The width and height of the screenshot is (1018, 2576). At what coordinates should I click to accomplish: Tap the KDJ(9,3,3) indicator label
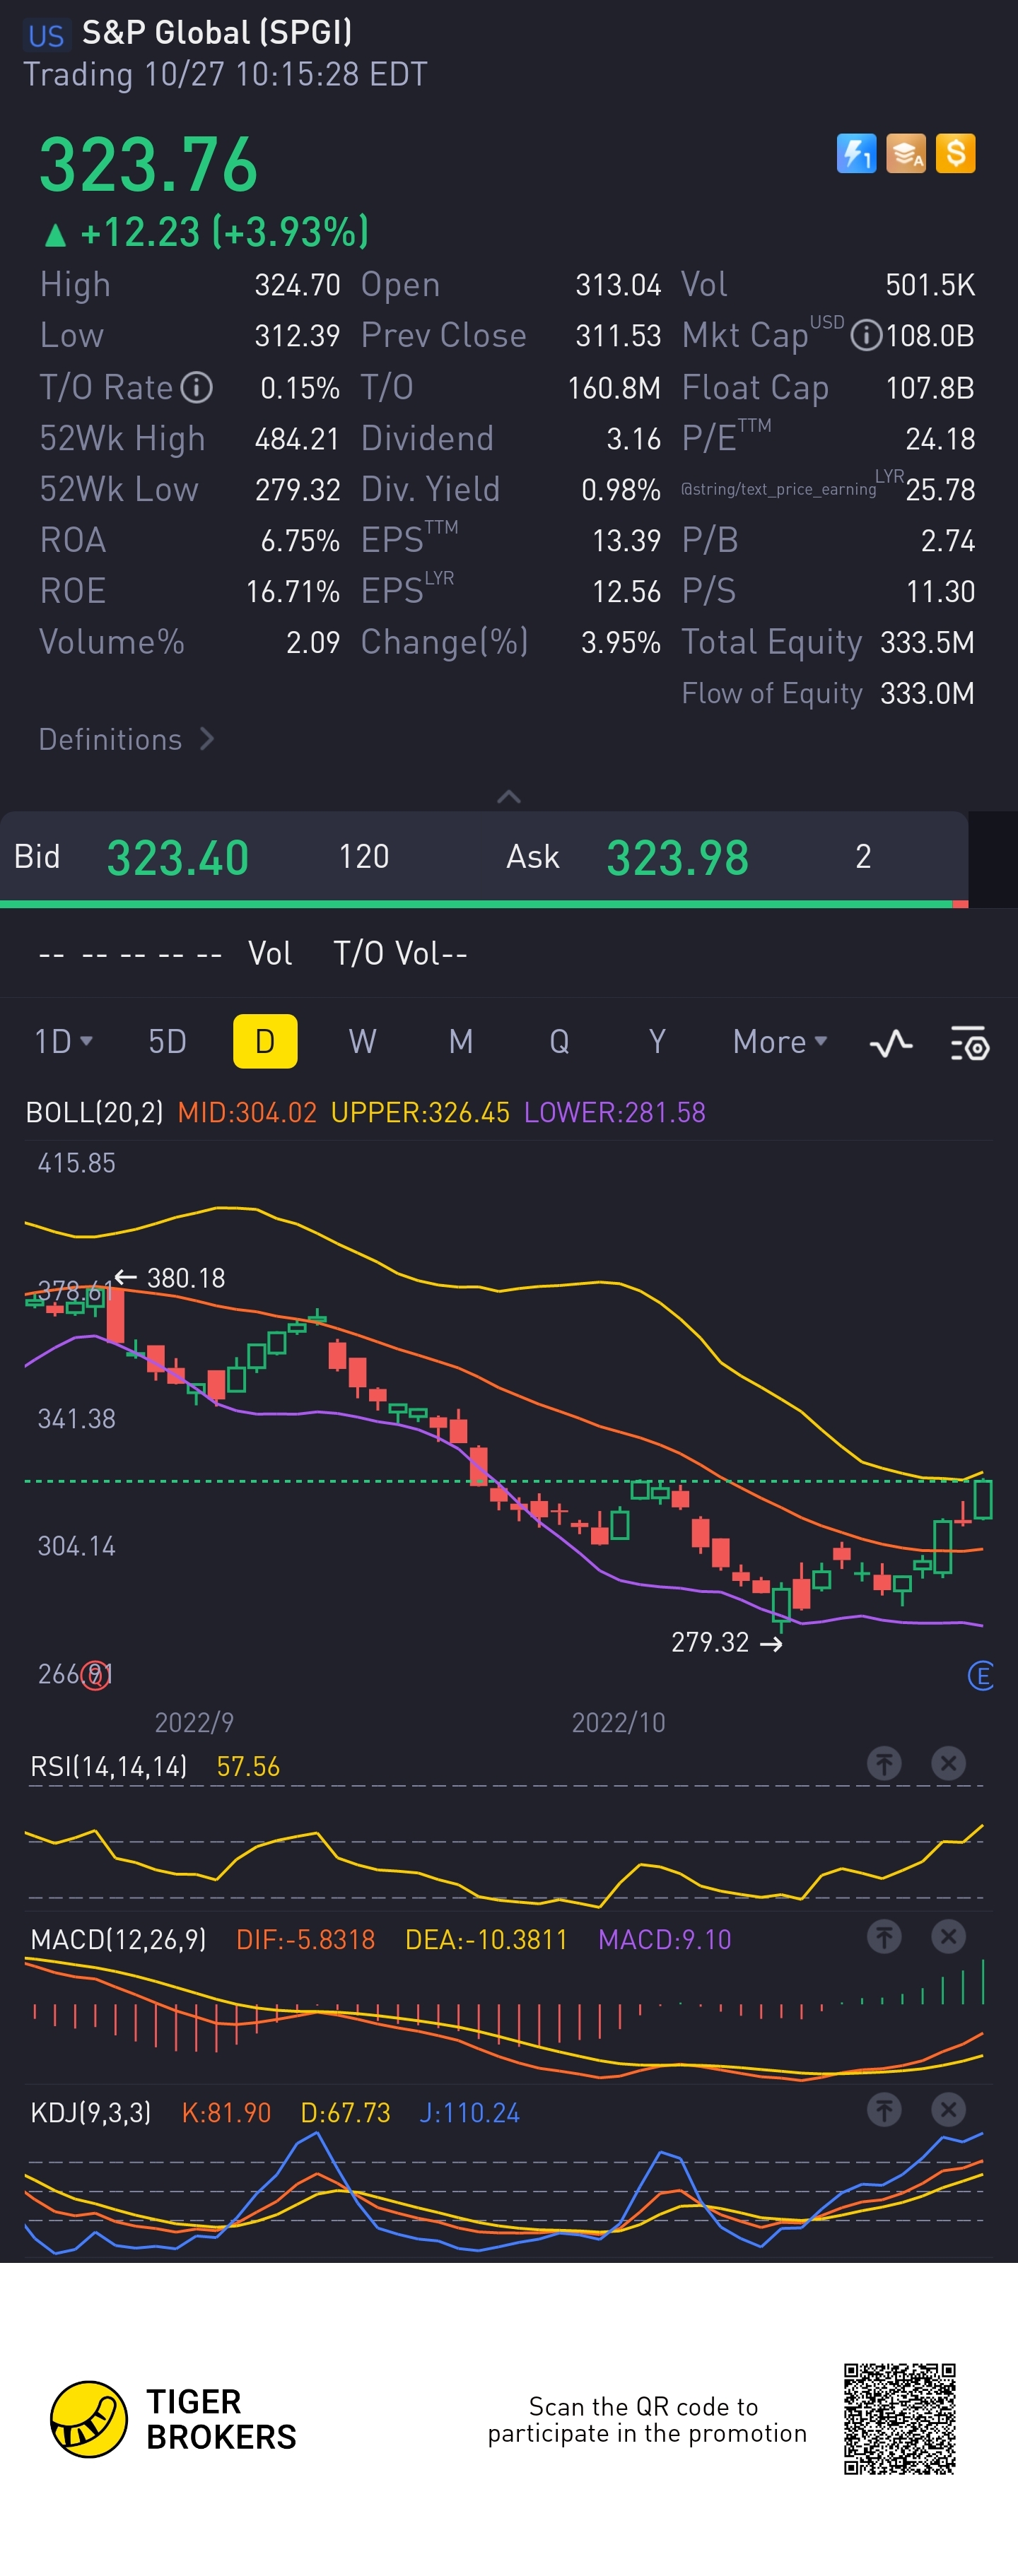(x=91, y=2113)
